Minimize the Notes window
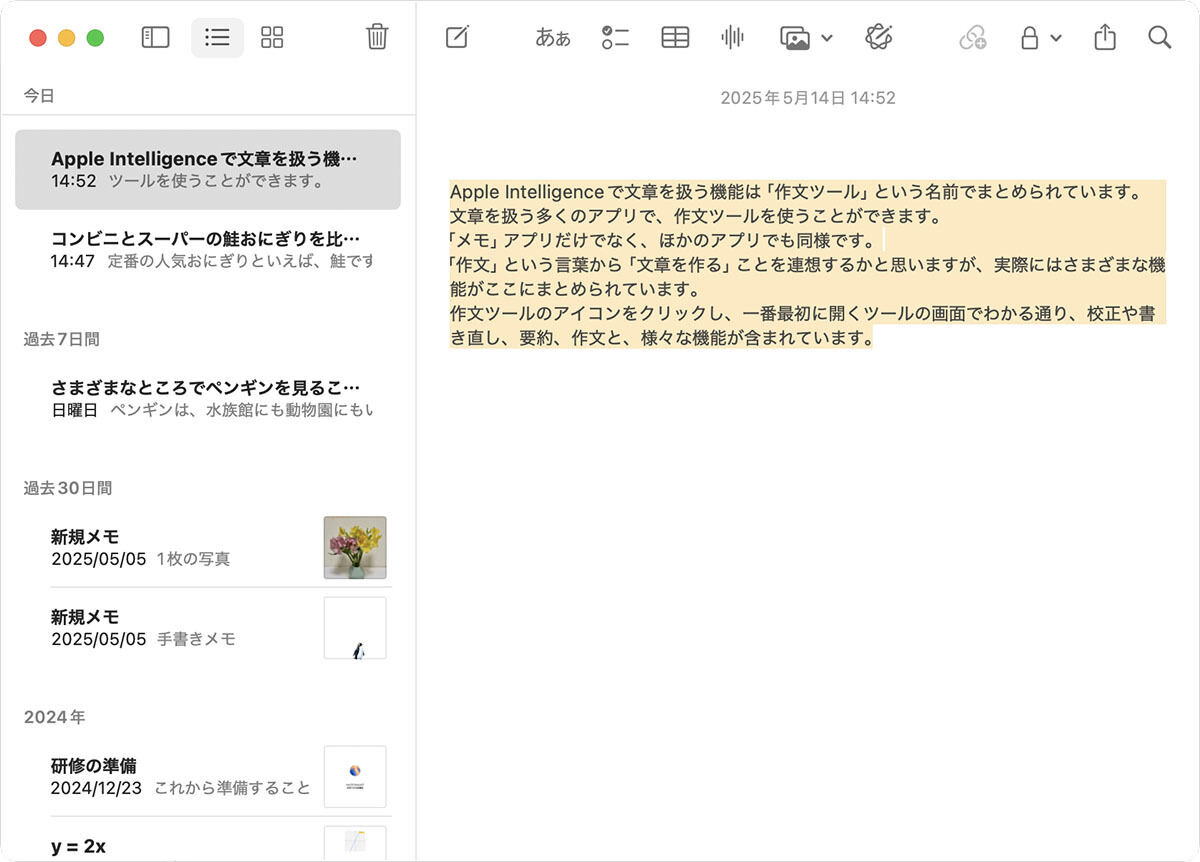Viewport: 1200px width, 862px height. 67,38
